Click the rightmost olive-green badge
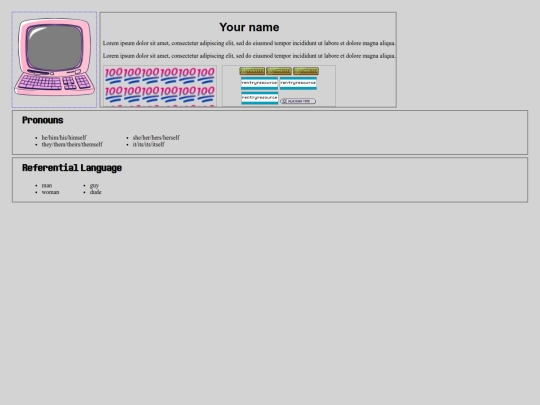The width and height of the screenshot is (540, 405). click(x=306, y=71)
